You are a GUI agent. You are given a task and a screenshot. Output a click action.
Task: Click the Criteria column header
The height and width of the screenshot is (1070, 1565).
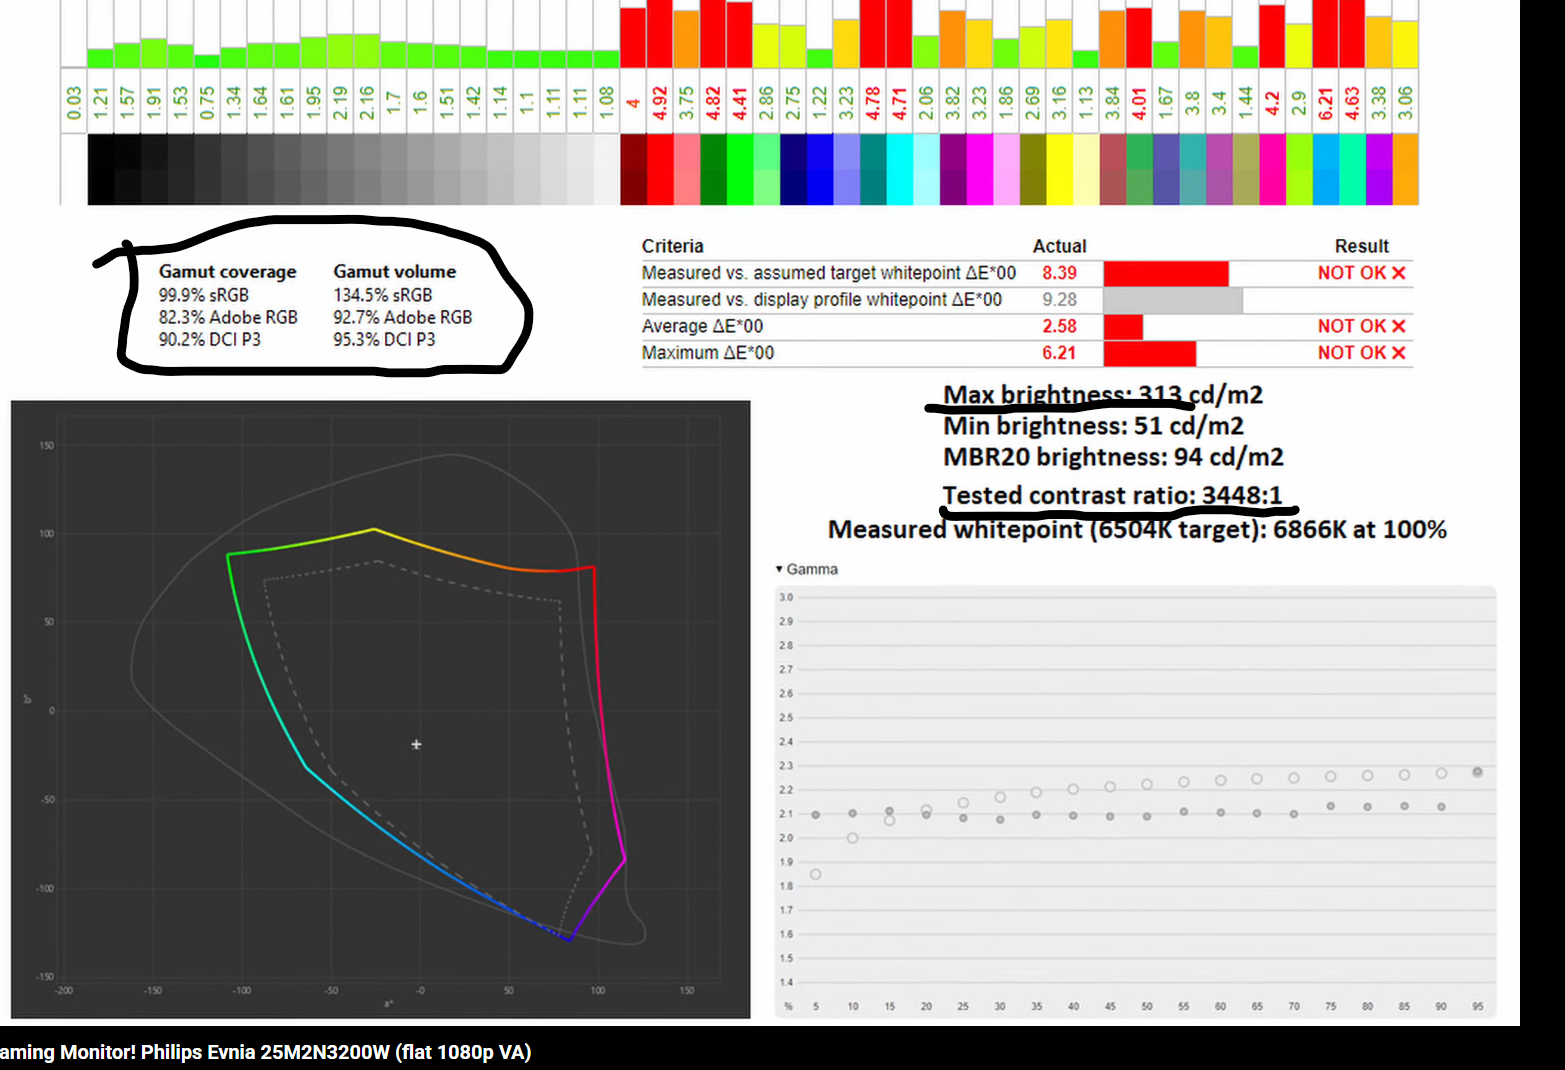(673, 246)
